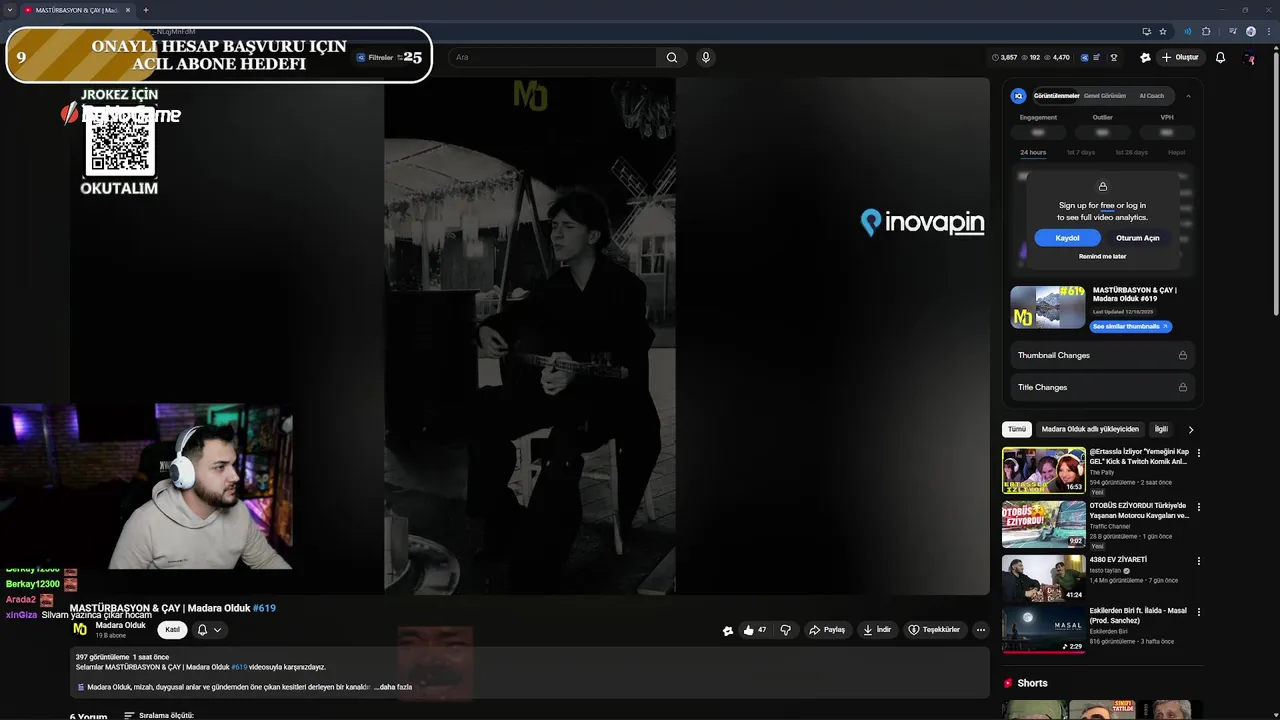Click the vidIQ boost star icon in header

pos(1145,57)
